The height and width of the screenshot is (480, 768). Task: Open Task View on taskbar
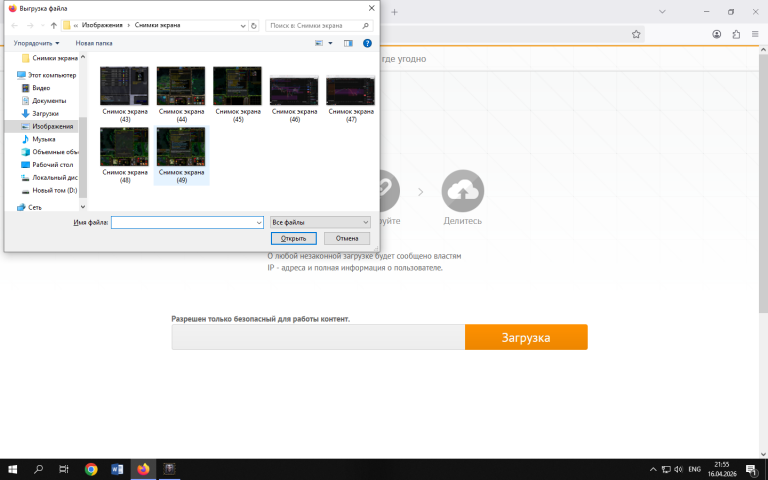coord(64,469)
